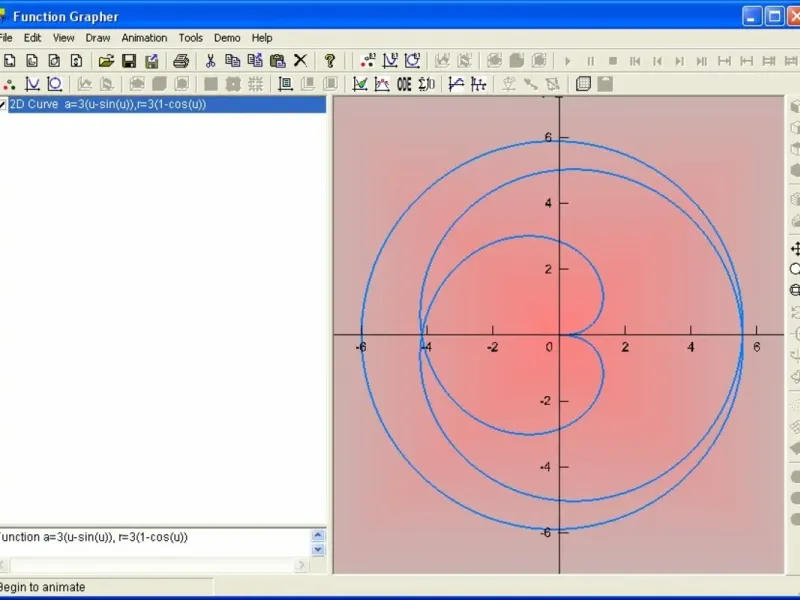Click the ODE equation toolbar icon
This screenshot has height=600, width=800.
(404, 84)
